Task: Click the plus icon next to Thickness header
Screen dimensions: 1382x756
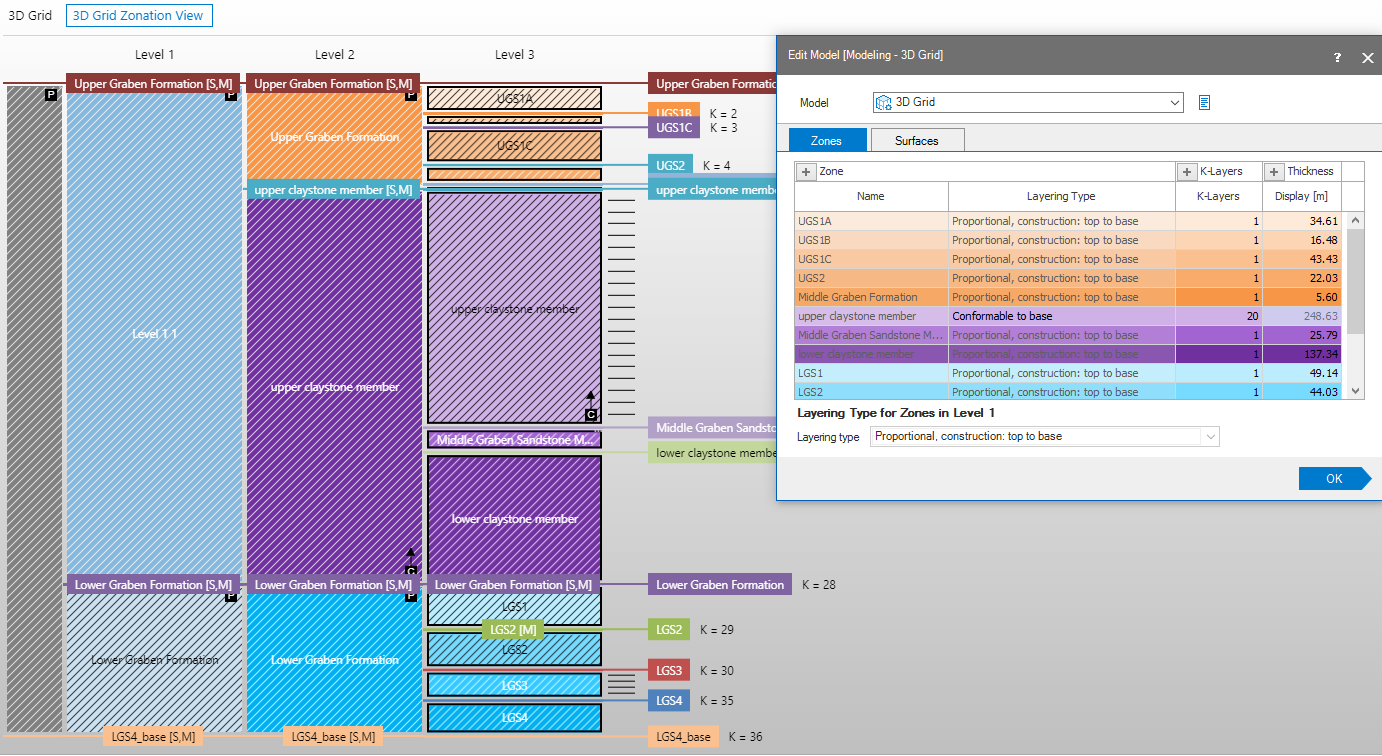Action: [1274, 172]
